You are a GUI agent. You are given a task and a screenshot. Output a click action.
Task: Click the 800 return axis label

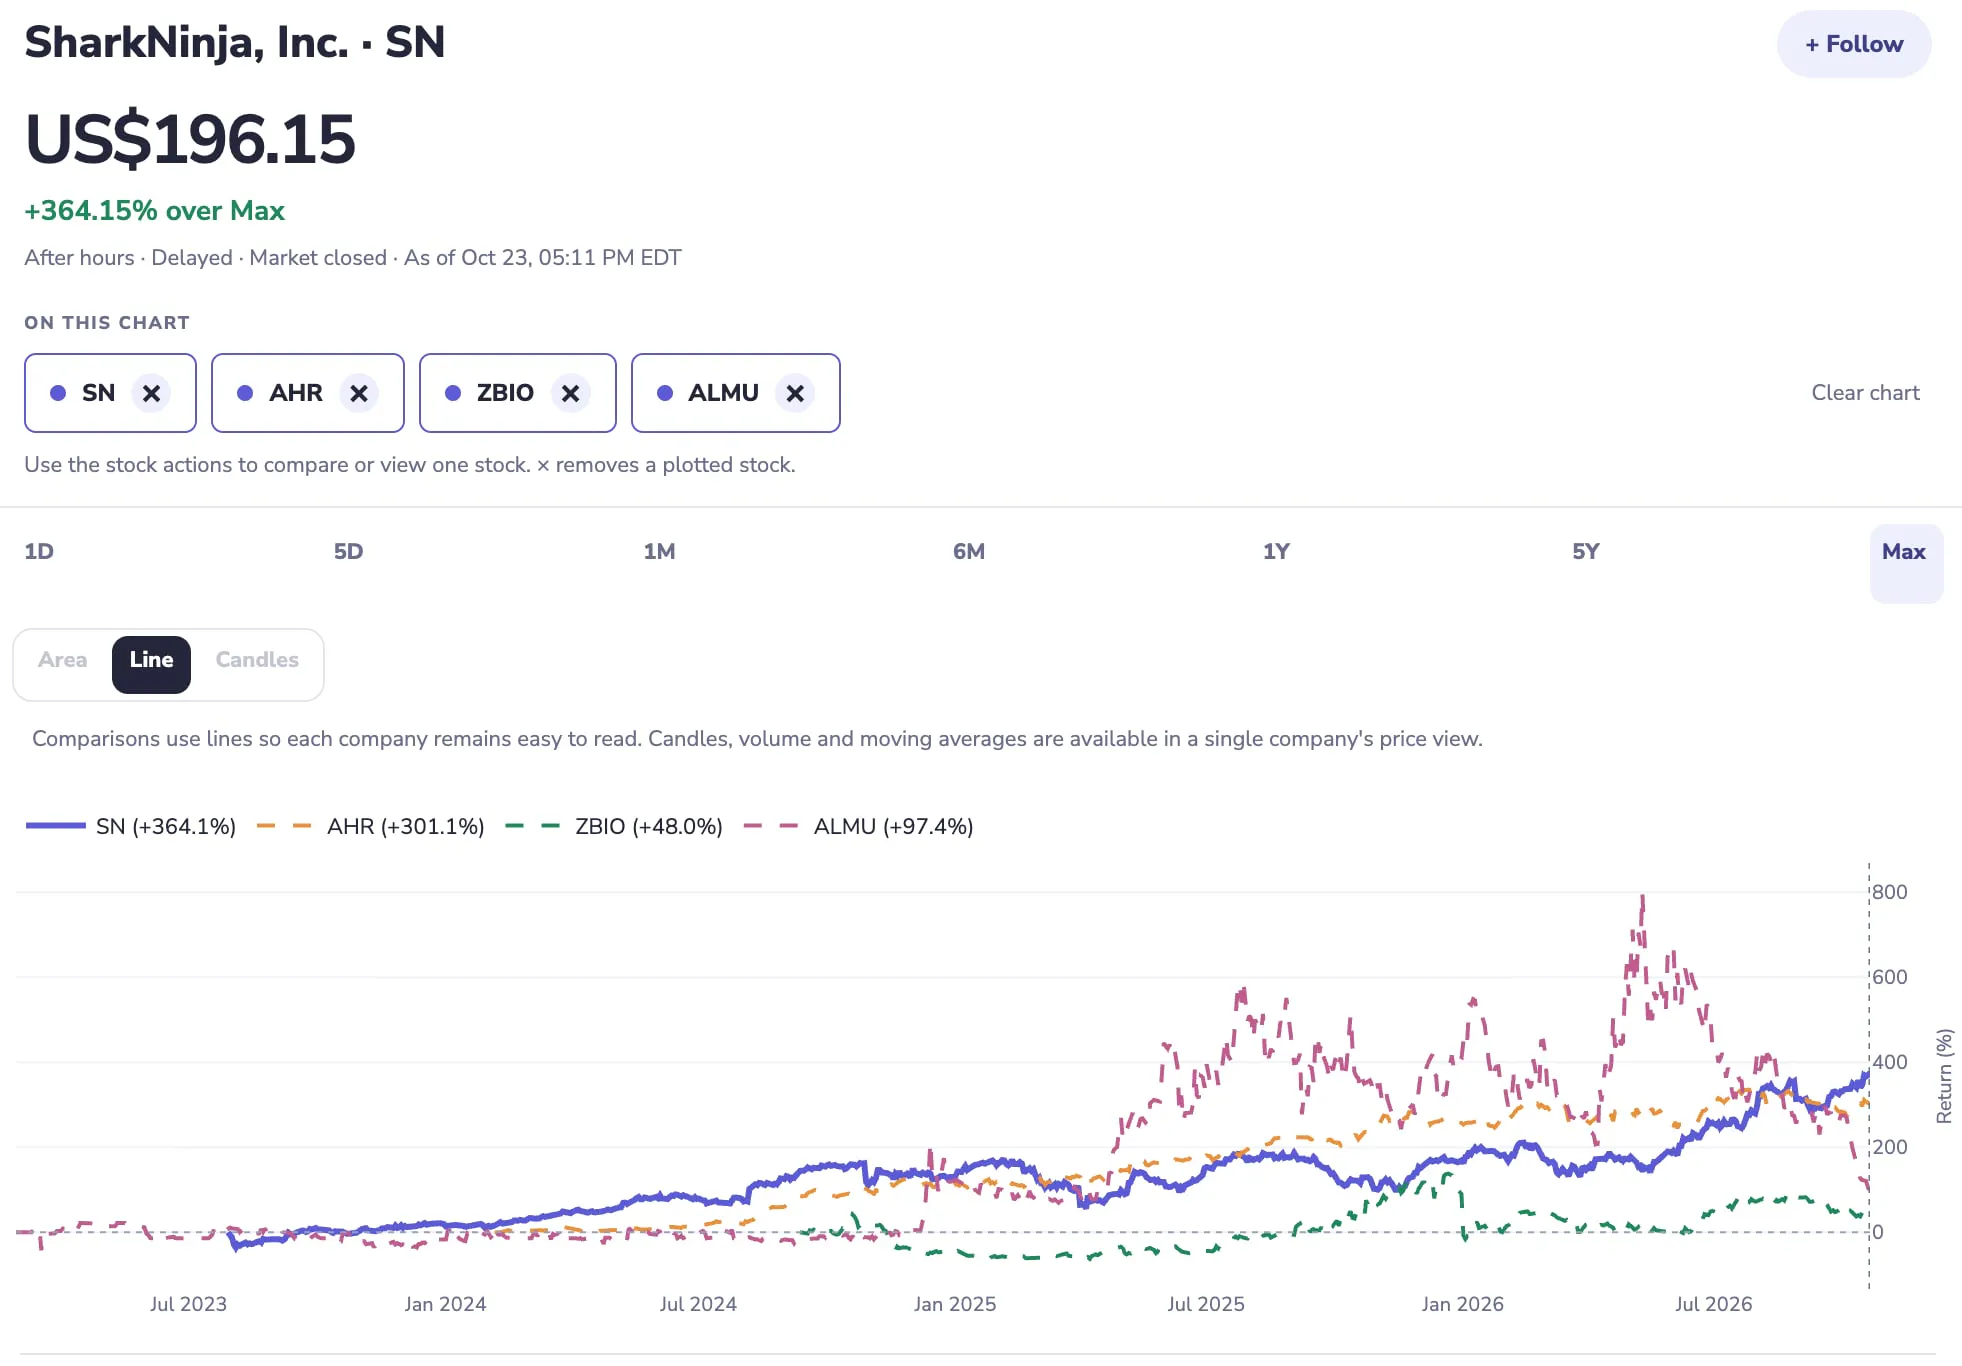click(1890, 892)
